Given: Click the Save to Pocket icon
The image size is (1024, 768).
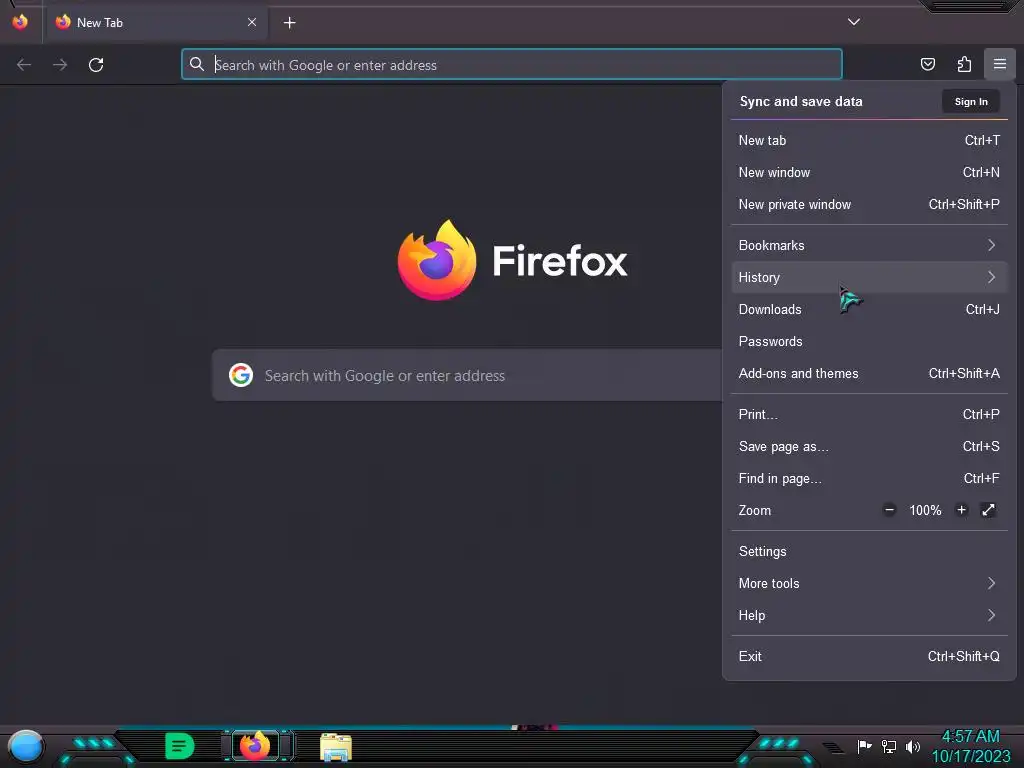Looking at the screenshot, I should point(927,64).
